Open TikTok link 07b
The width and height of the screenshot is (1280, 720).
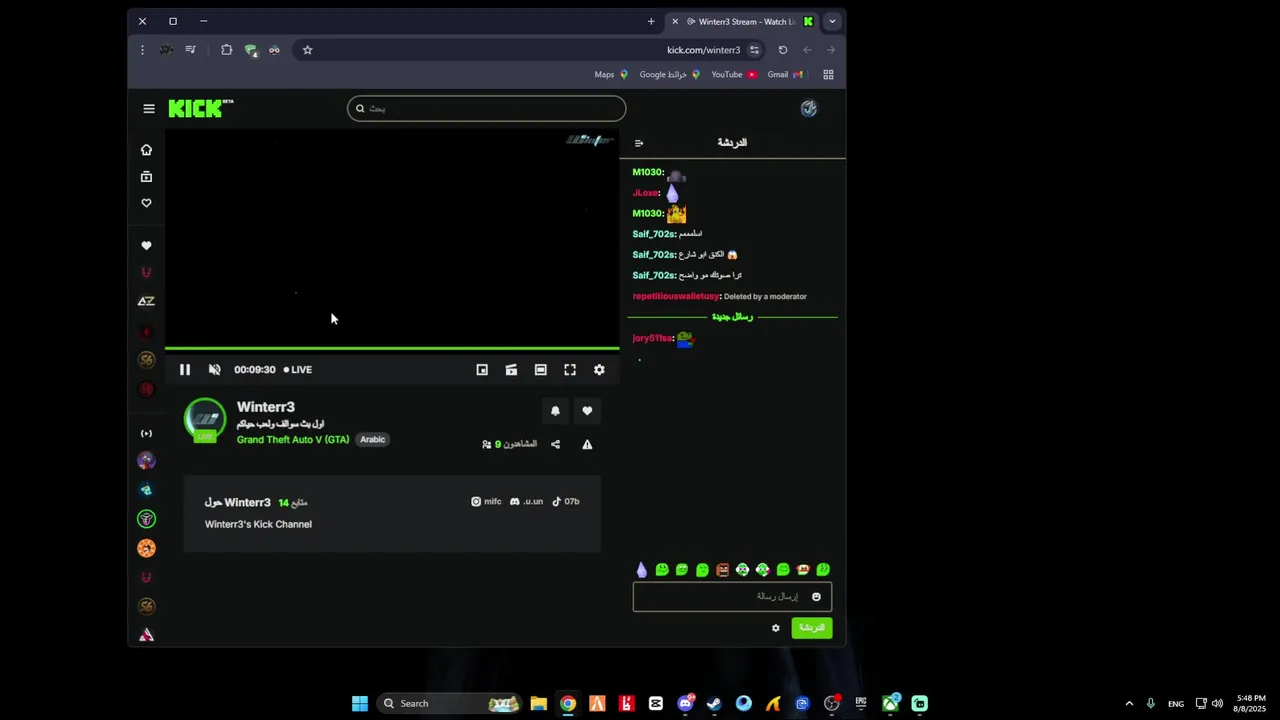(x=566, y=502)
